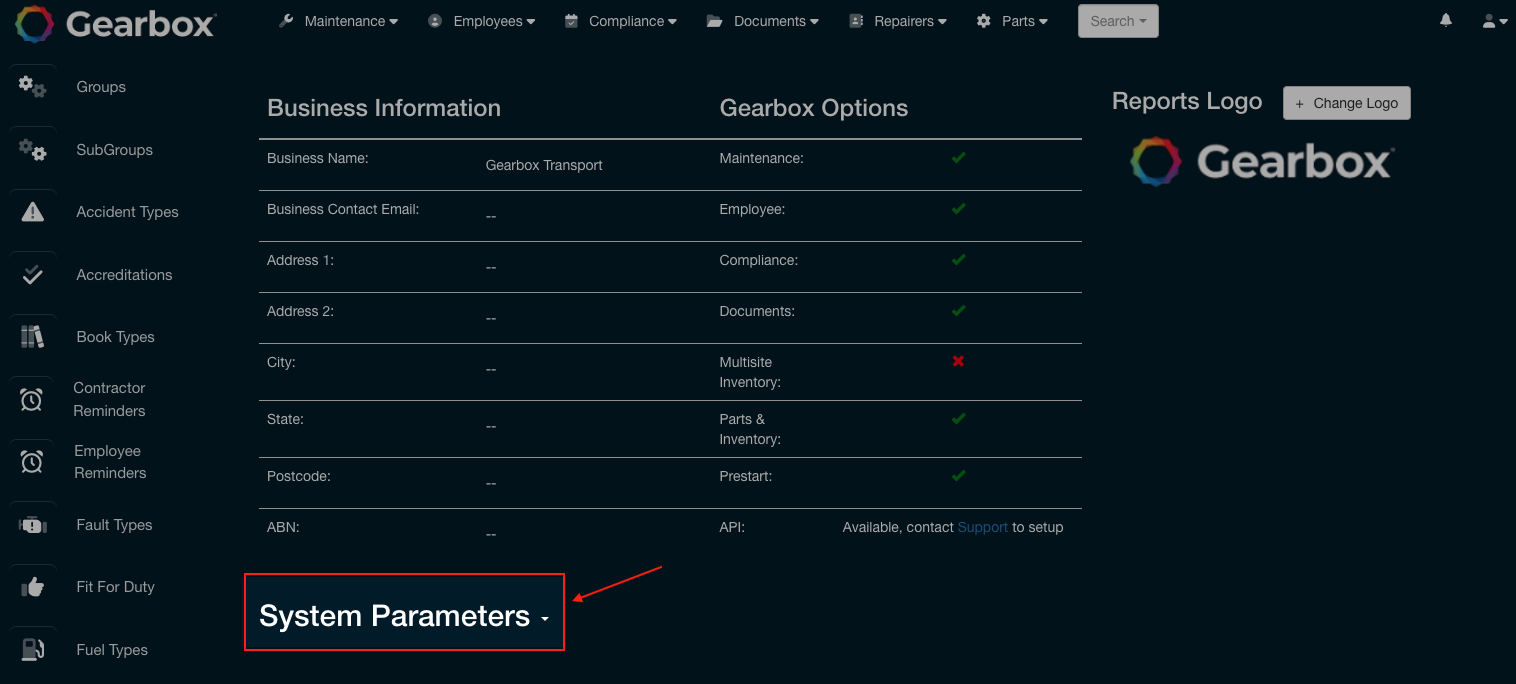The width and height of the screenshot is (1516, 684).
Task: Go to Employee Reminders in sidebar
Action: 110,462
